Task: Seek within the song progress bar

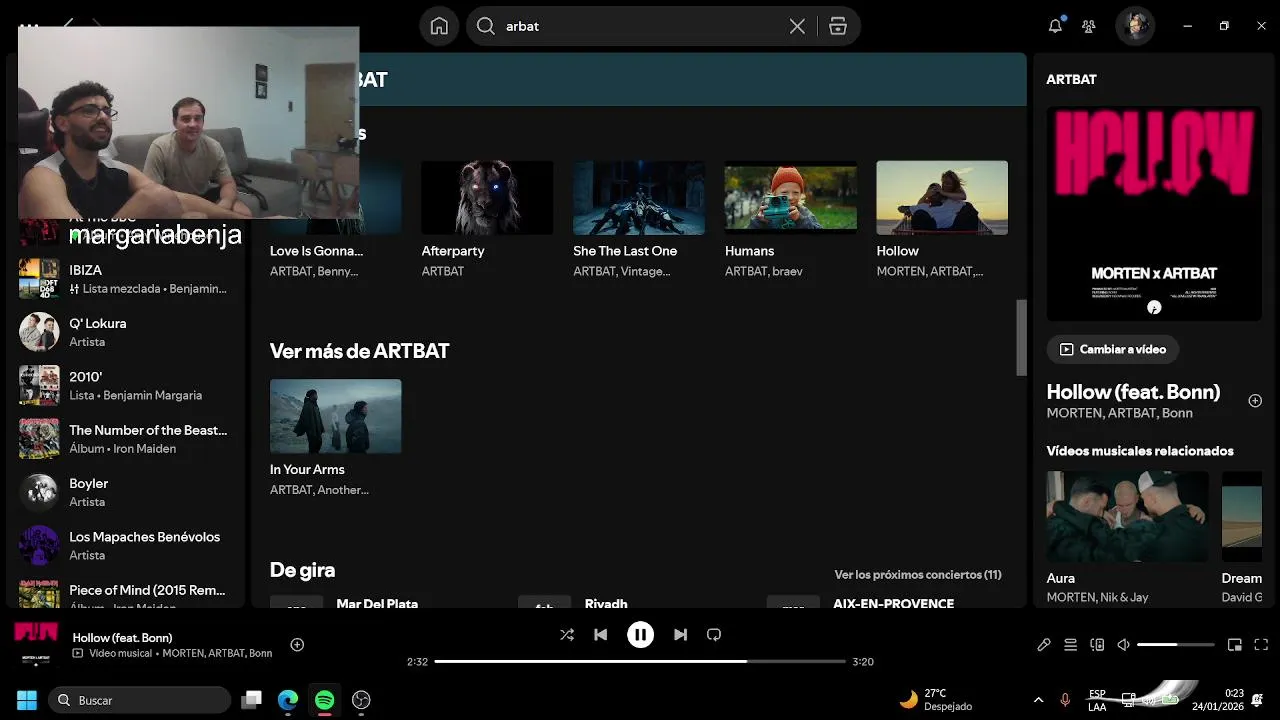Action: point(640,661)
